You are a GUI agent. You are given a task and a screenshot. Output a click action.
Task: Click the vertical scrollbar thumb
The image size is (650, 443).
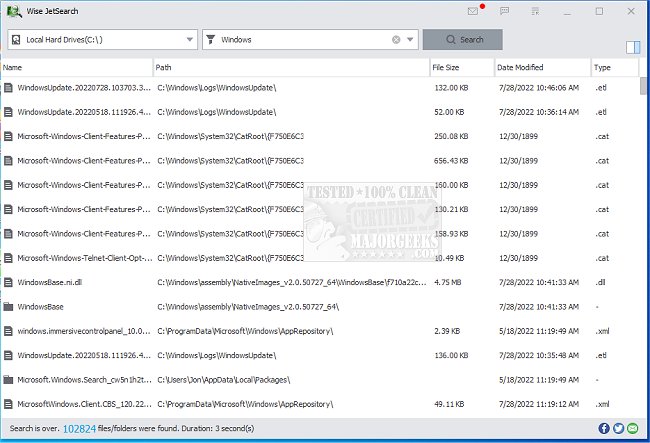pos(643,86)
